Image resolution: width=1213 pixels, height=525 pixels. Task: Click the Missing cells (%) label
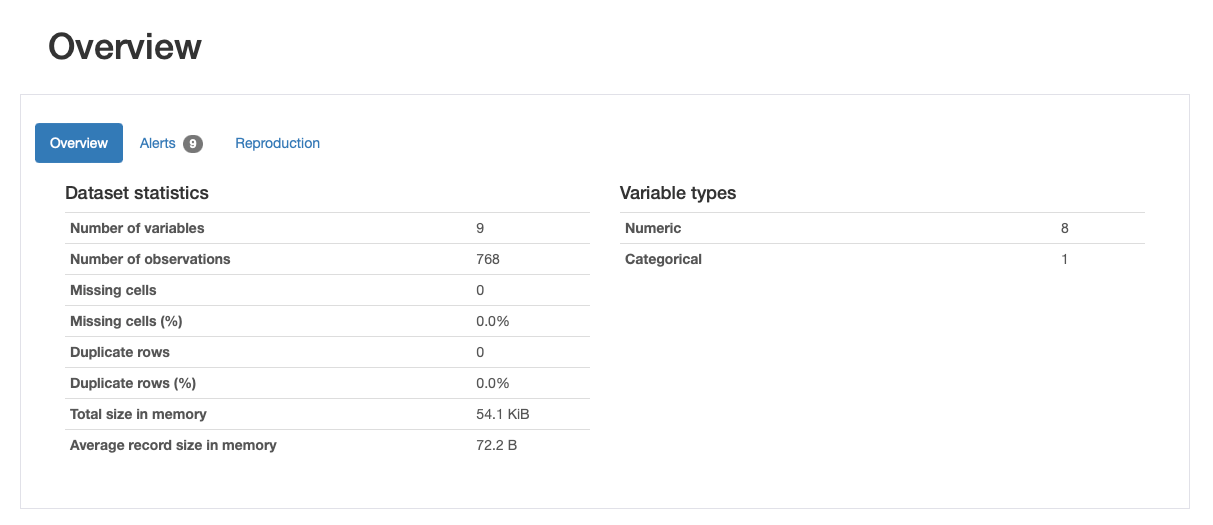click(x=126, y=321)
